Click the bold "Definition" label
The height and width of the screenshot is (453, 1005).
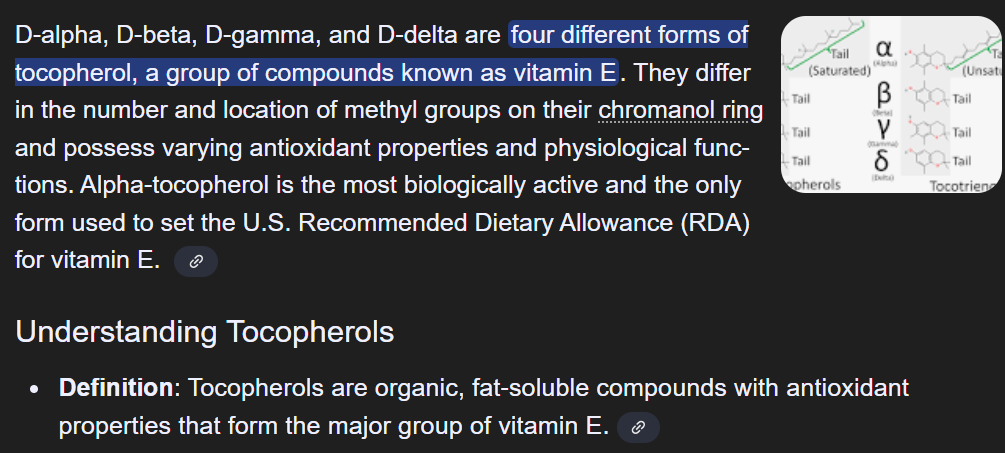pos(116,387)
